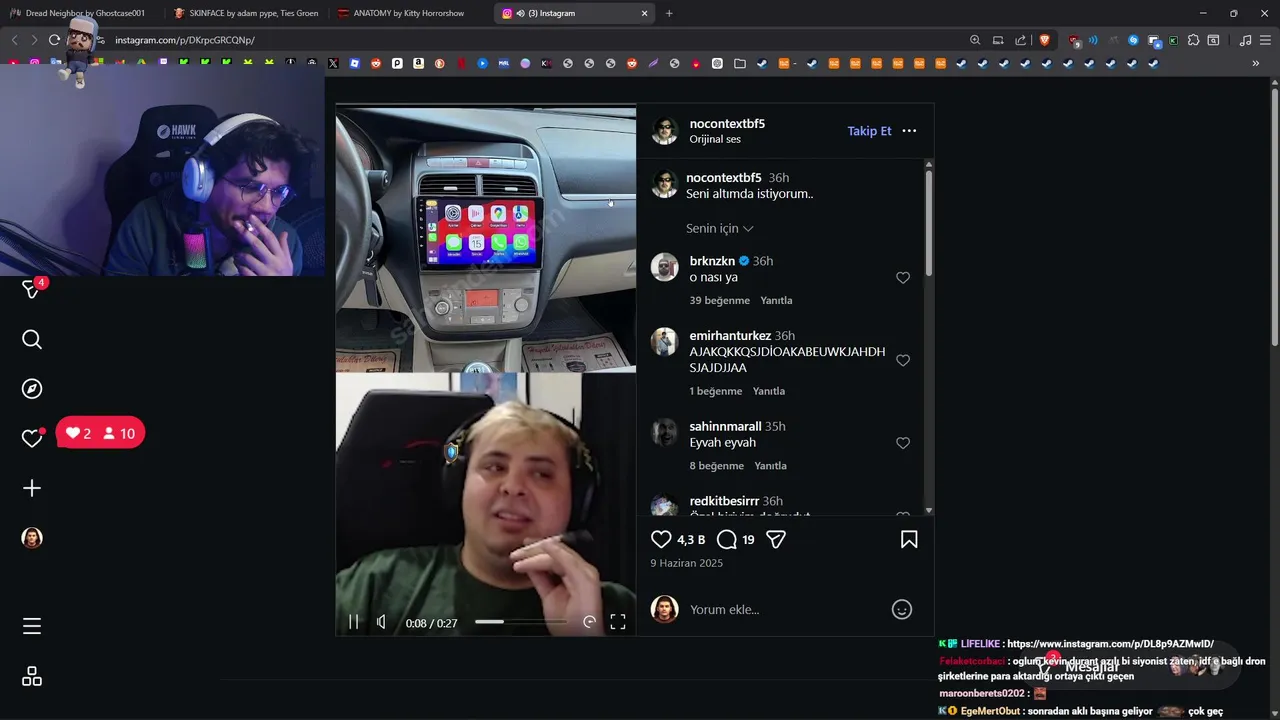Save the post with bookmark icon

pos(909,539)
